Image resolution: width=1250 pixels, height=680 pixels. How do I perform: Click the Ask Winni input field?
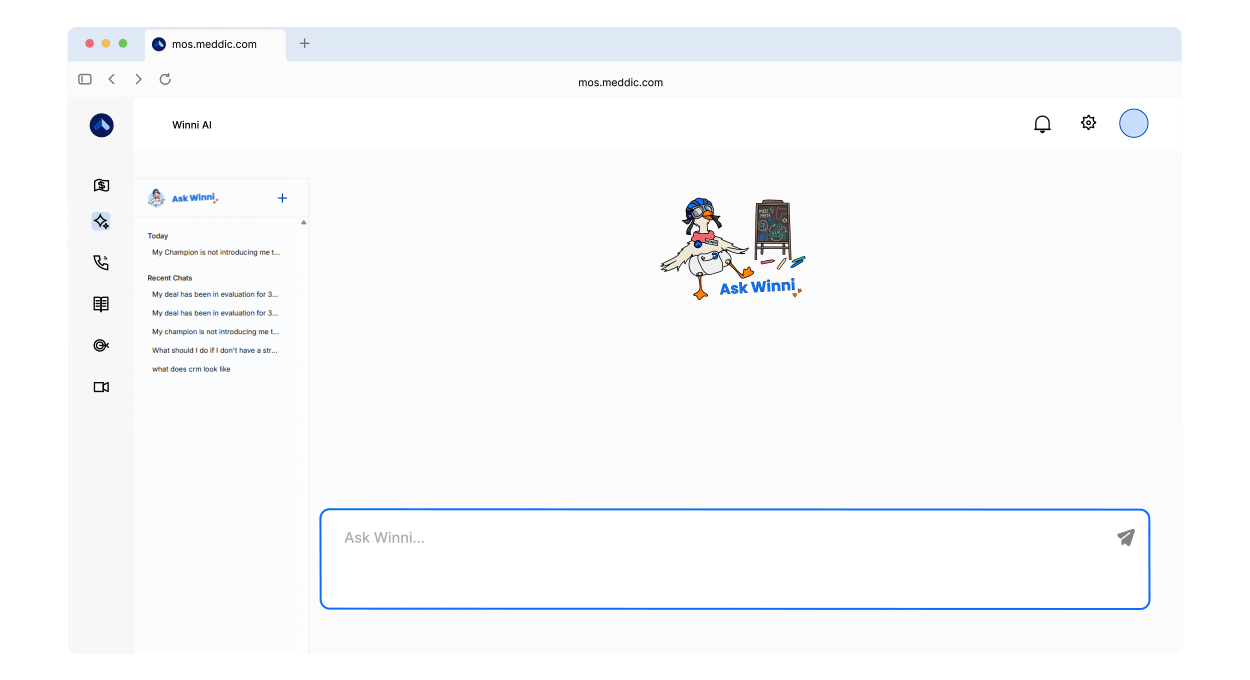735,559
